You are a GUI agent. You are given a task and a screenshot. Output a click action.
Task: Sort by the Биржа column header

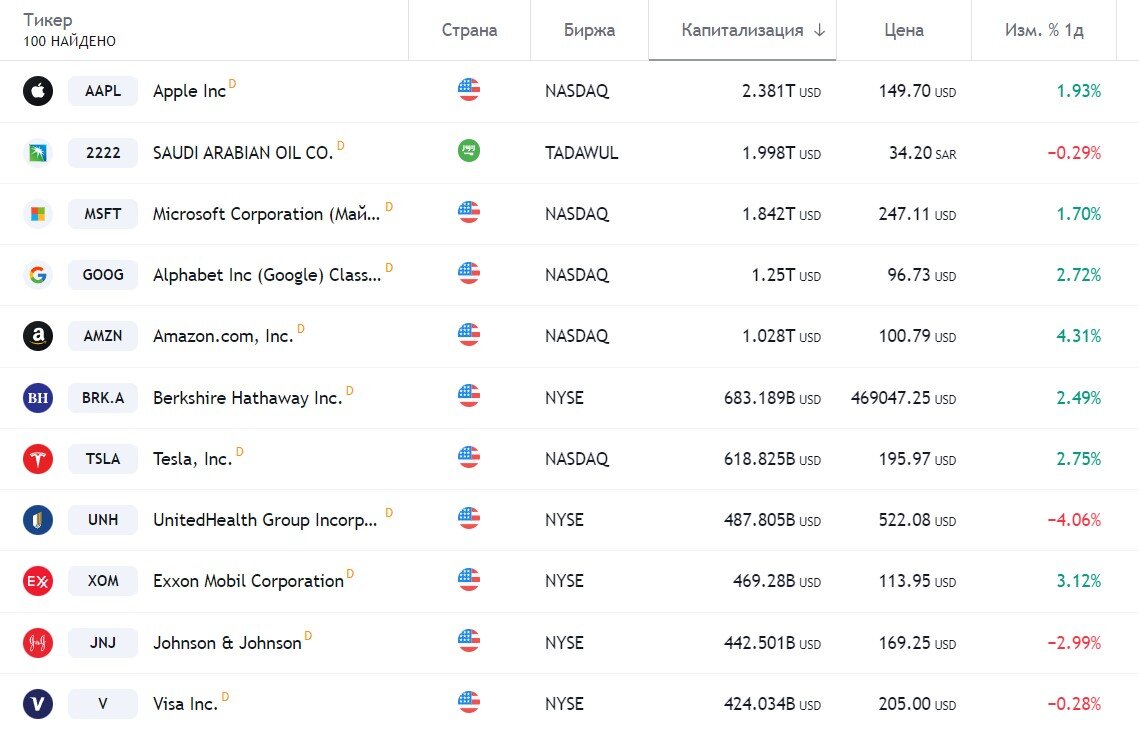pyautogui.click(x=589, y=30)
